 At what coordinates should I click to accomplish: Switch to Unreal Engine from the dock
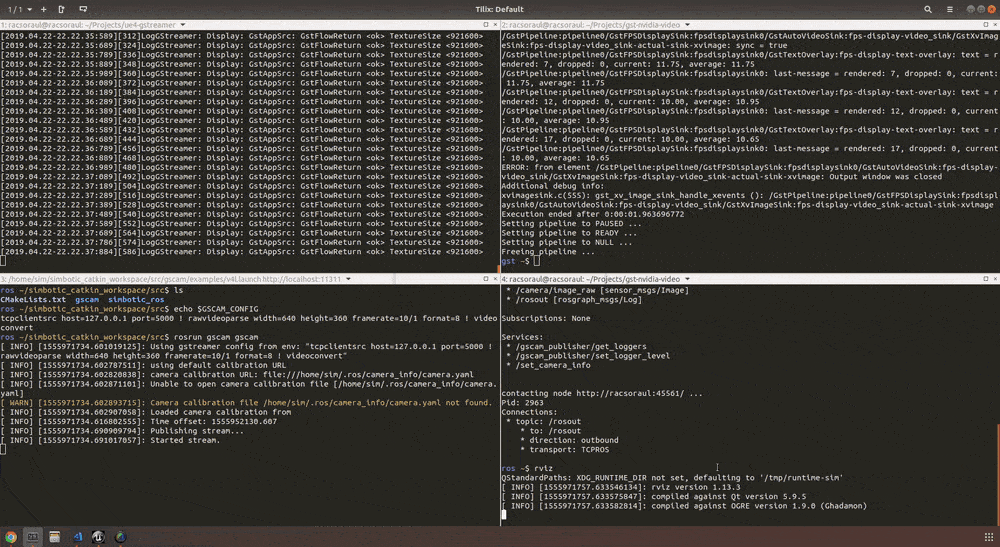click(x=98, y=537)
